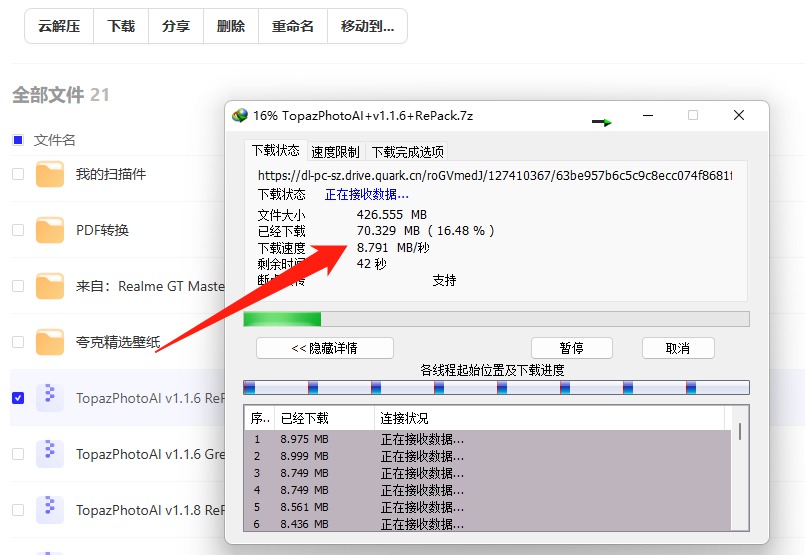Viewport: 809px width, 555px height.
Task: Click the 删除 toolbar button
Action: (231, 26)
